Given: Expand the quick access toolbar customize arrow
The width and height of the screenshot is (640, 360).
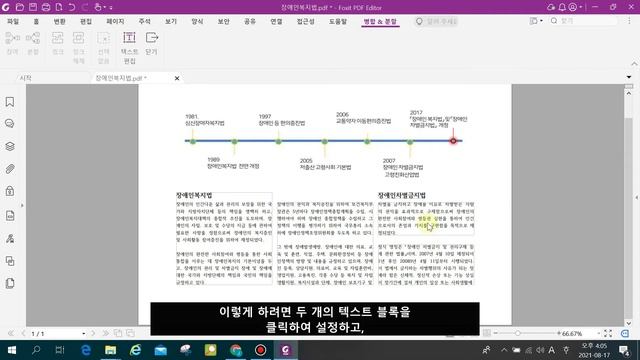Looking at the screenshot, I should [111, 7].
